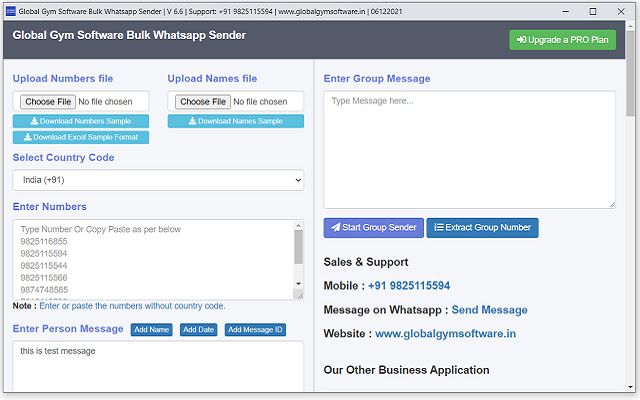Open the +91 9825115594 mobile link
This screenshot has width=640, height=400.
click(409, 286)
